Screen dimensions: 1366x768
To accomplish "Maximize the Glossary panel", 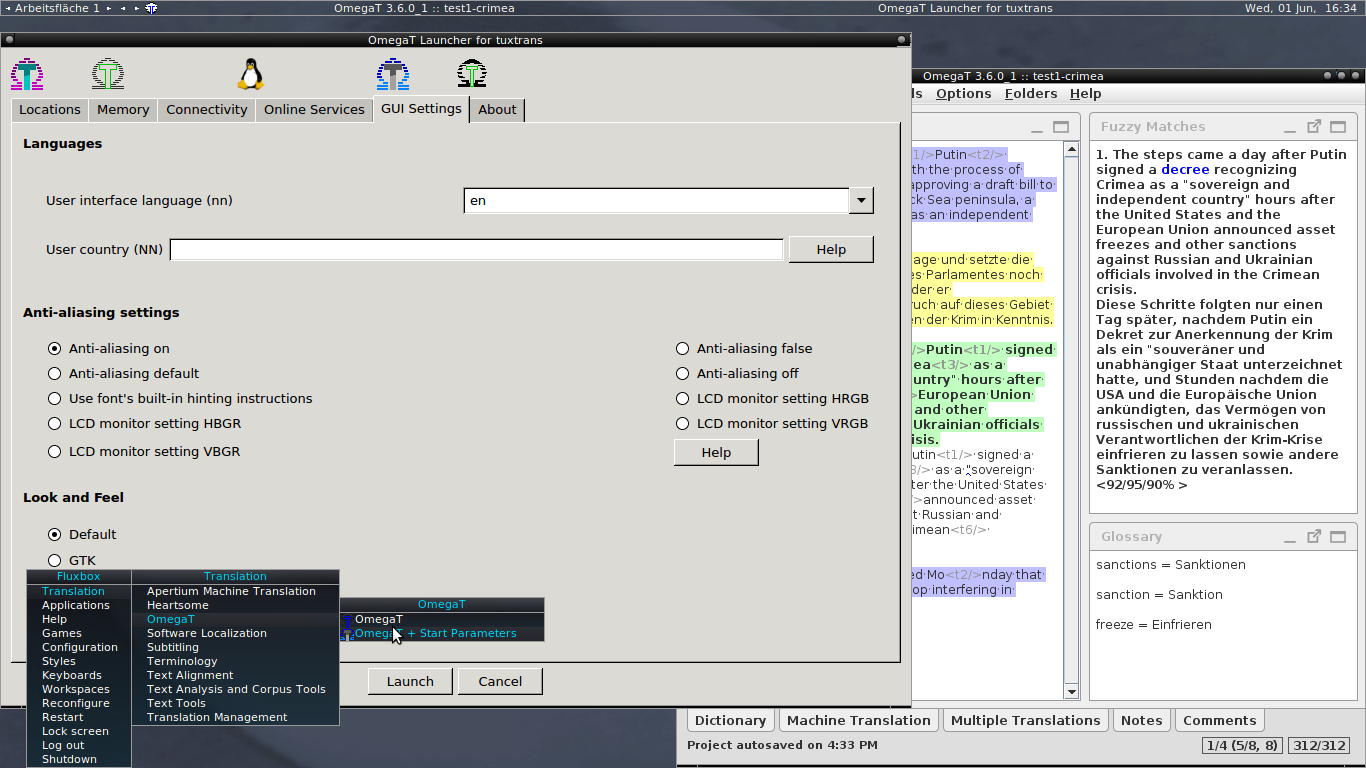I will click(1338, 537).
